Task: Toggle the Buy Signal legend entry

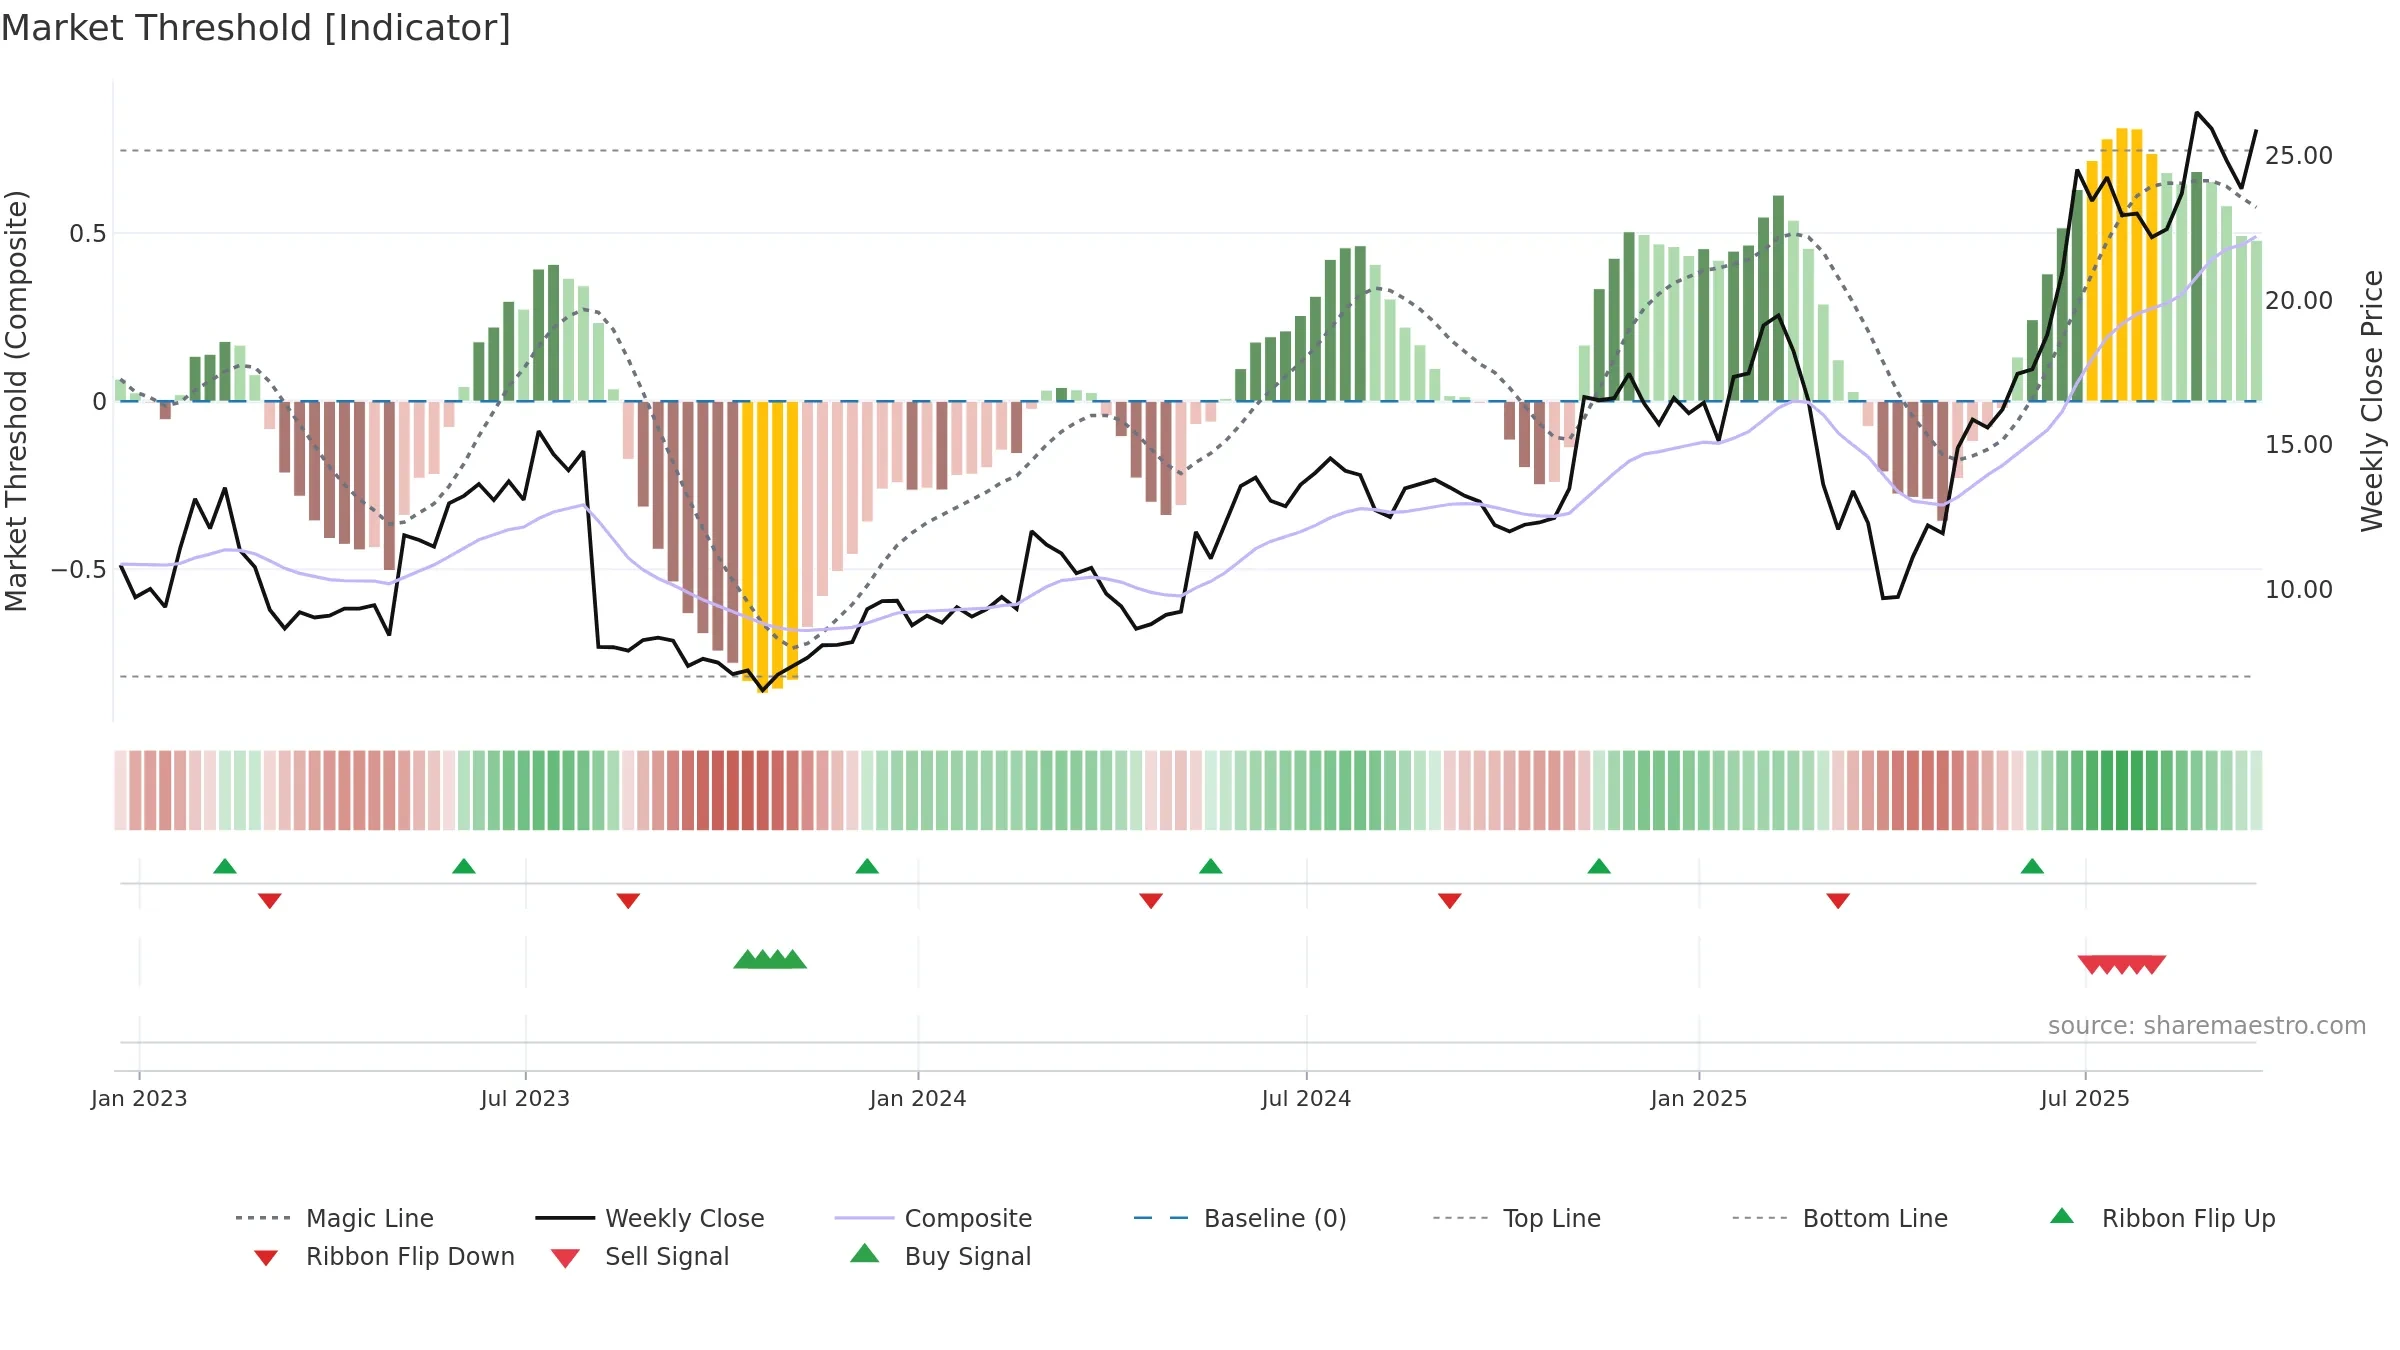Action: pyautogui.click(x=940, y=1256)
